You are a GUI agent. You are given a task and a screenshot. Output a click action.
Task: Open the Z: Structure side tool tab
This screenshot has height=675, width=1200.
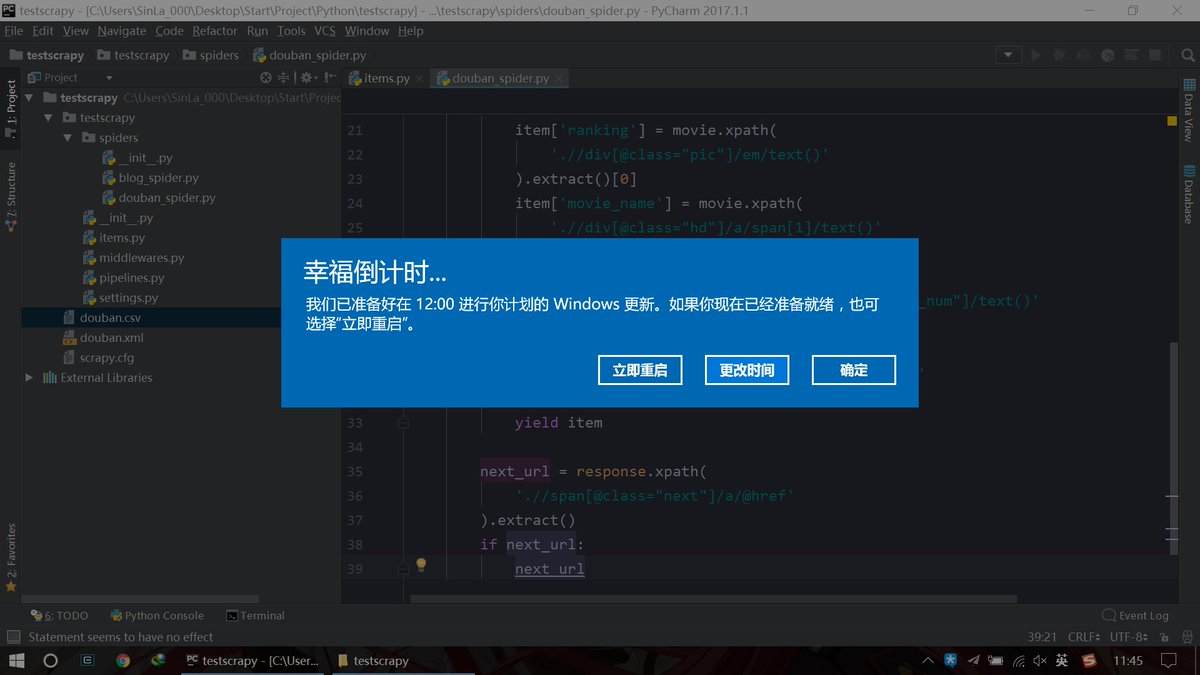11,196
